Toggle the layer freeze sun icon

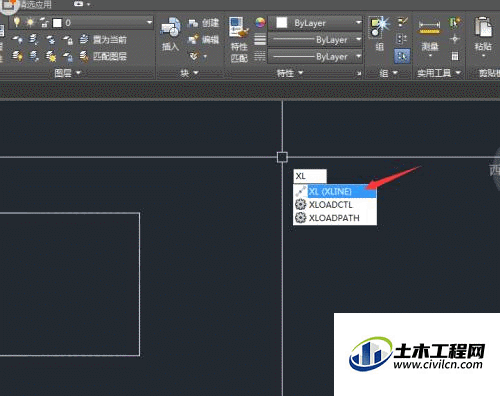(30, 23)
